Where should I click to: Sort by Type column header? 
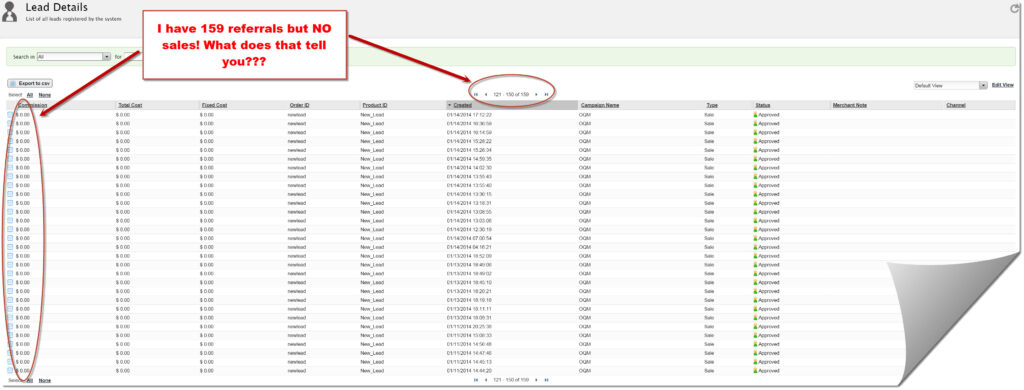[x=712, y=105]
